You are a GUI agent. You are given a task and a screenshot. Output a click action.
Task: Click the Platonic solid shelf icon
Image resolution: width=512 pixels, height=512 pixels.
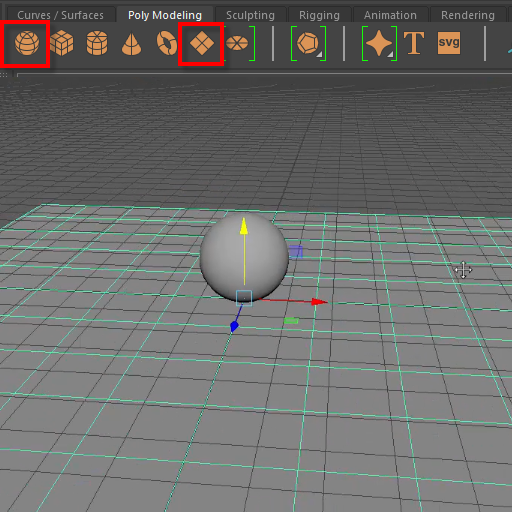(x=308, y=43)
